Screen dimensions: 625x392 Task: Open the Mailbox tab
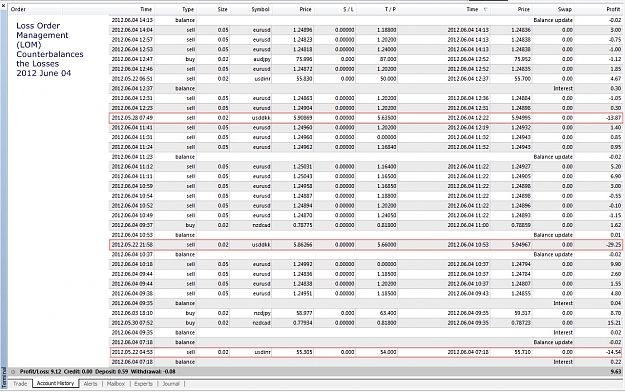pos(116,384)
